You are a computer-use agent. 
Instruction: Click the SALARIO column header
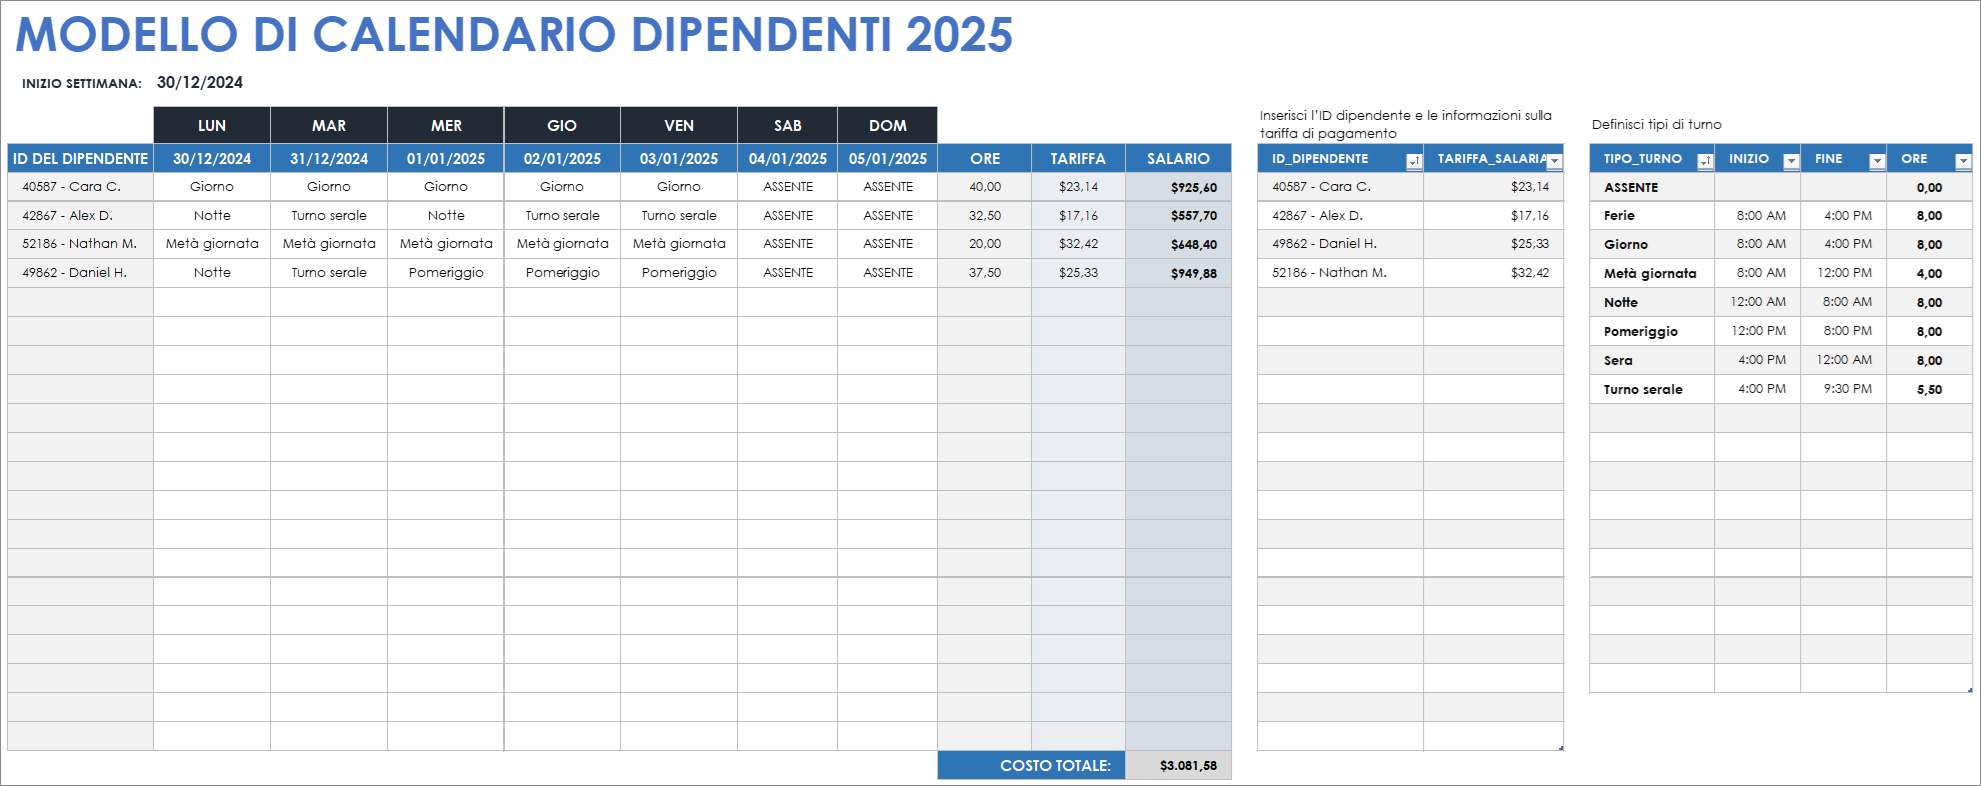[x=1178, y=158]
